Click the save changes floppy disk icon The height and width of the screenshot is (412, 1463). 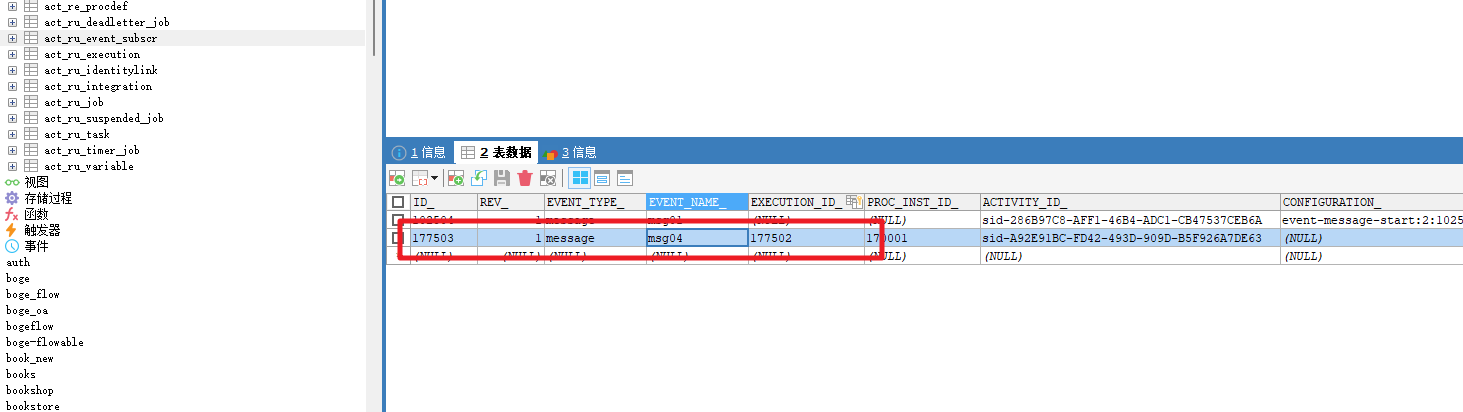tap(502, 178)
